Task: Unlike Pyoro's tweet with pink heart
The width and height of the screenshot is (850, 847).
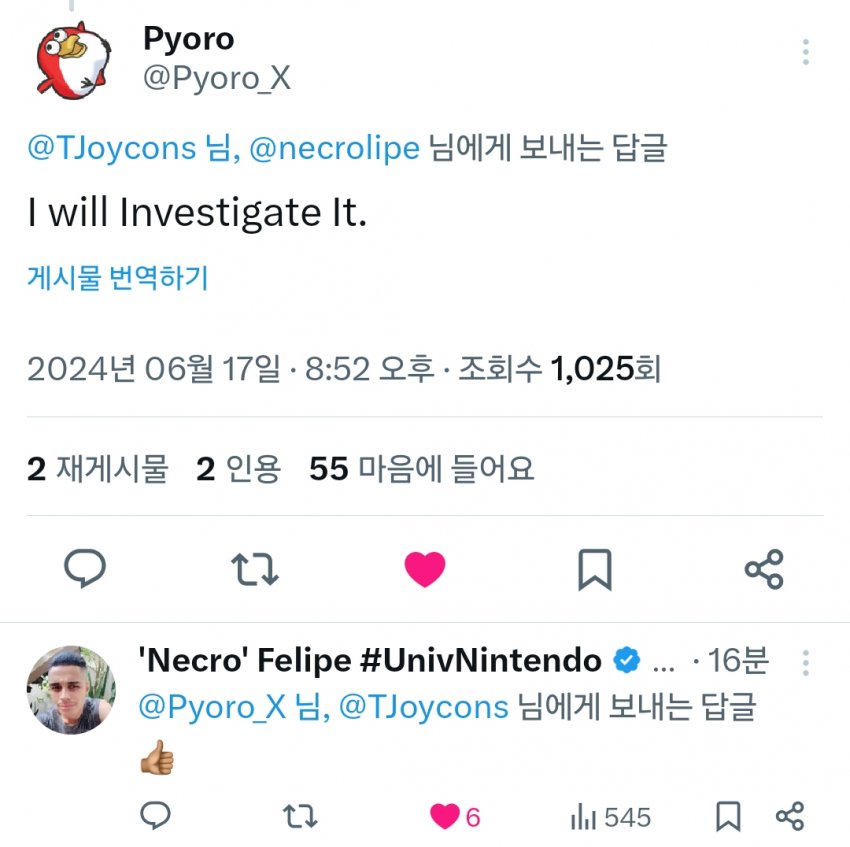Action: (x=425, y=569)
